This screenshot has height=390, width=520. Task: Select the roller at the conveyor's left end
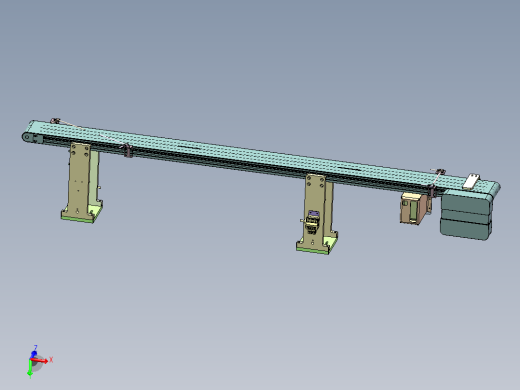[x=27, y=137]
